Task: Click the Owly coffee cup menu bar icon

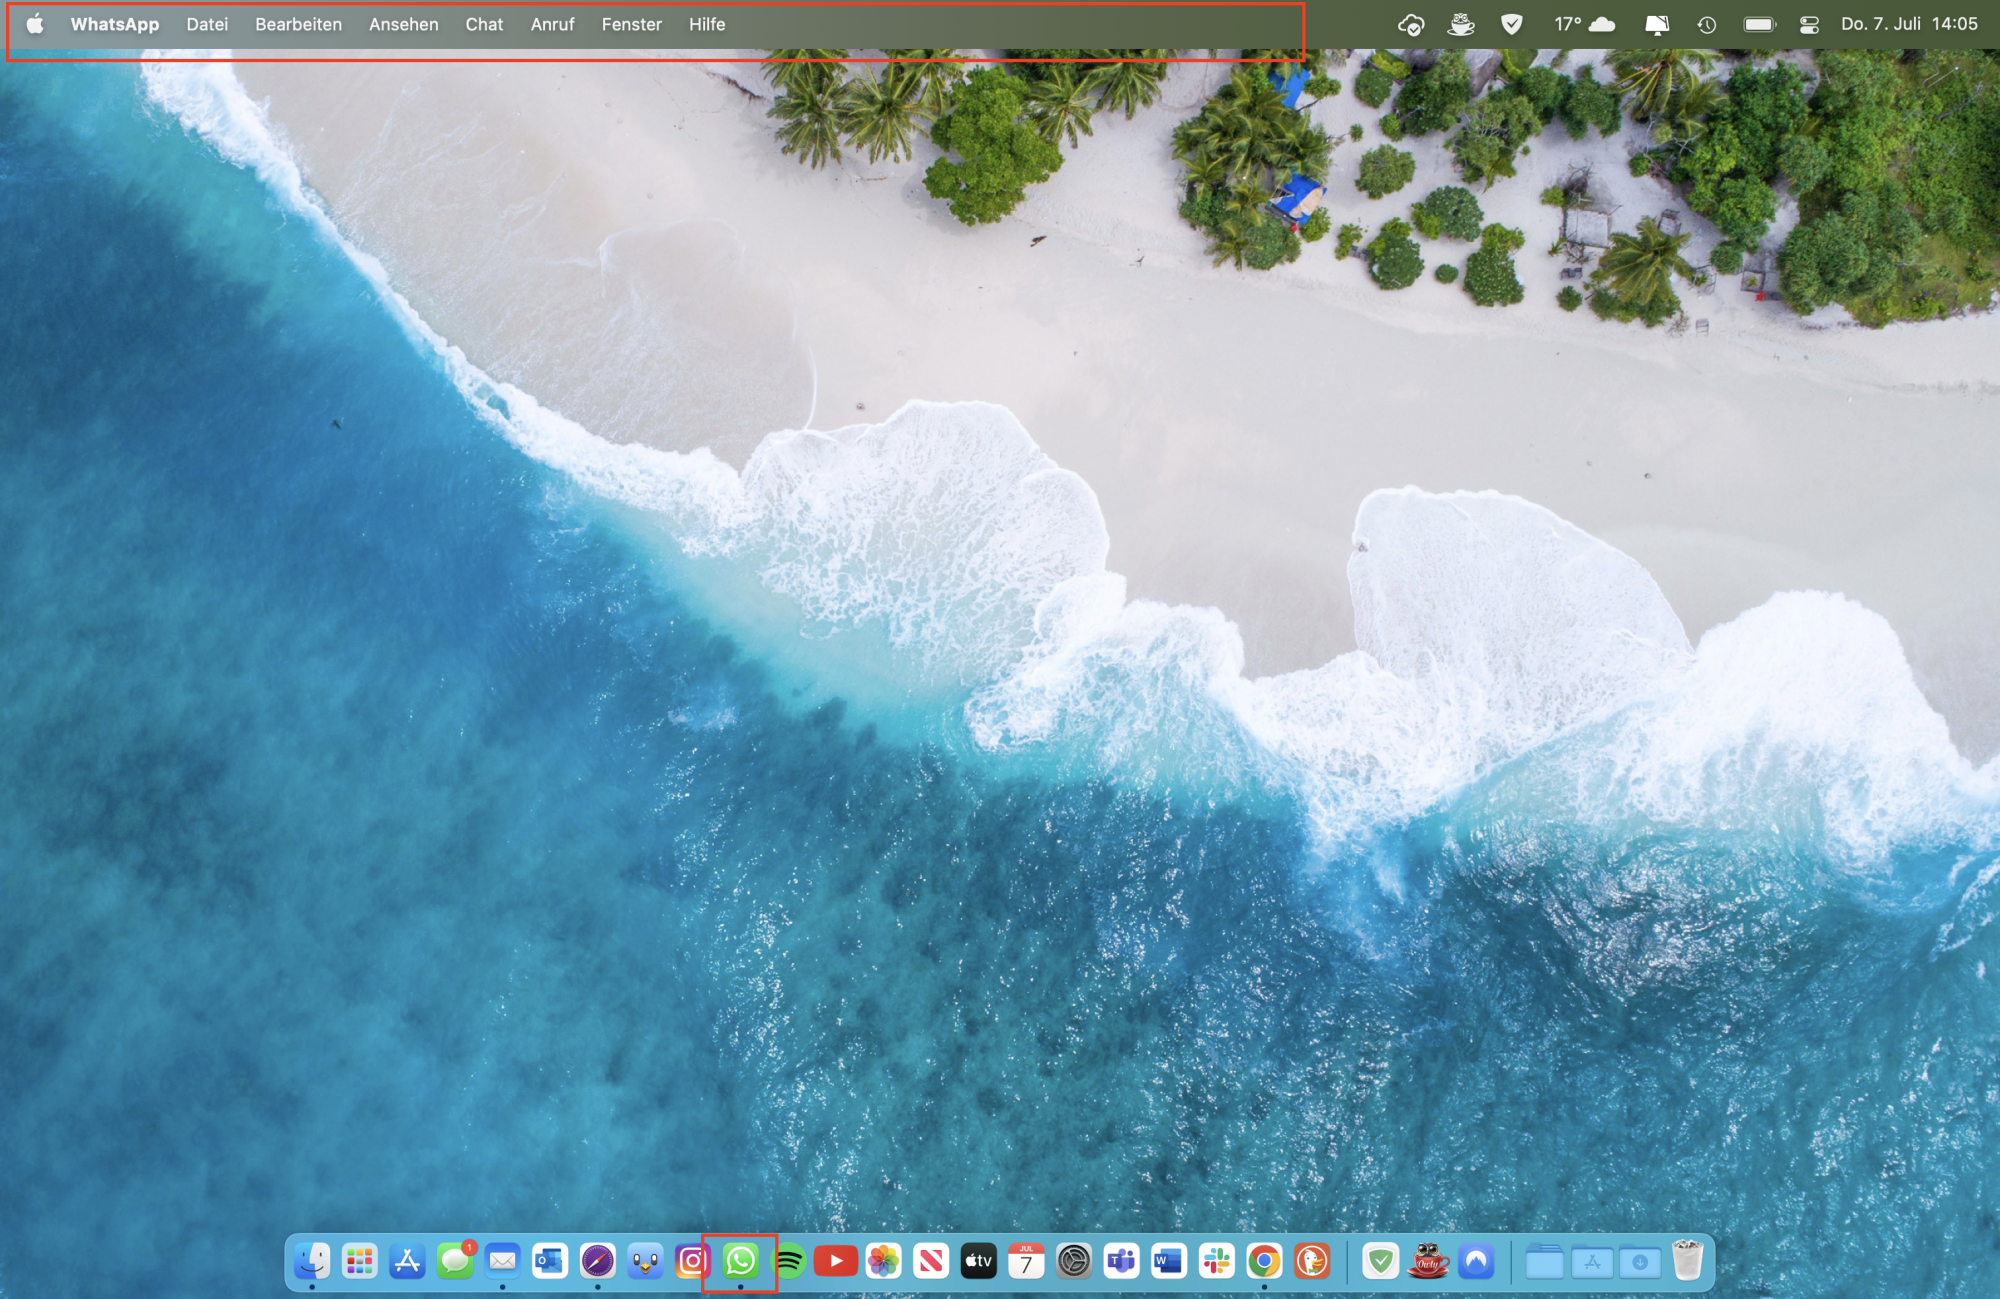Action: (1461, 24)
